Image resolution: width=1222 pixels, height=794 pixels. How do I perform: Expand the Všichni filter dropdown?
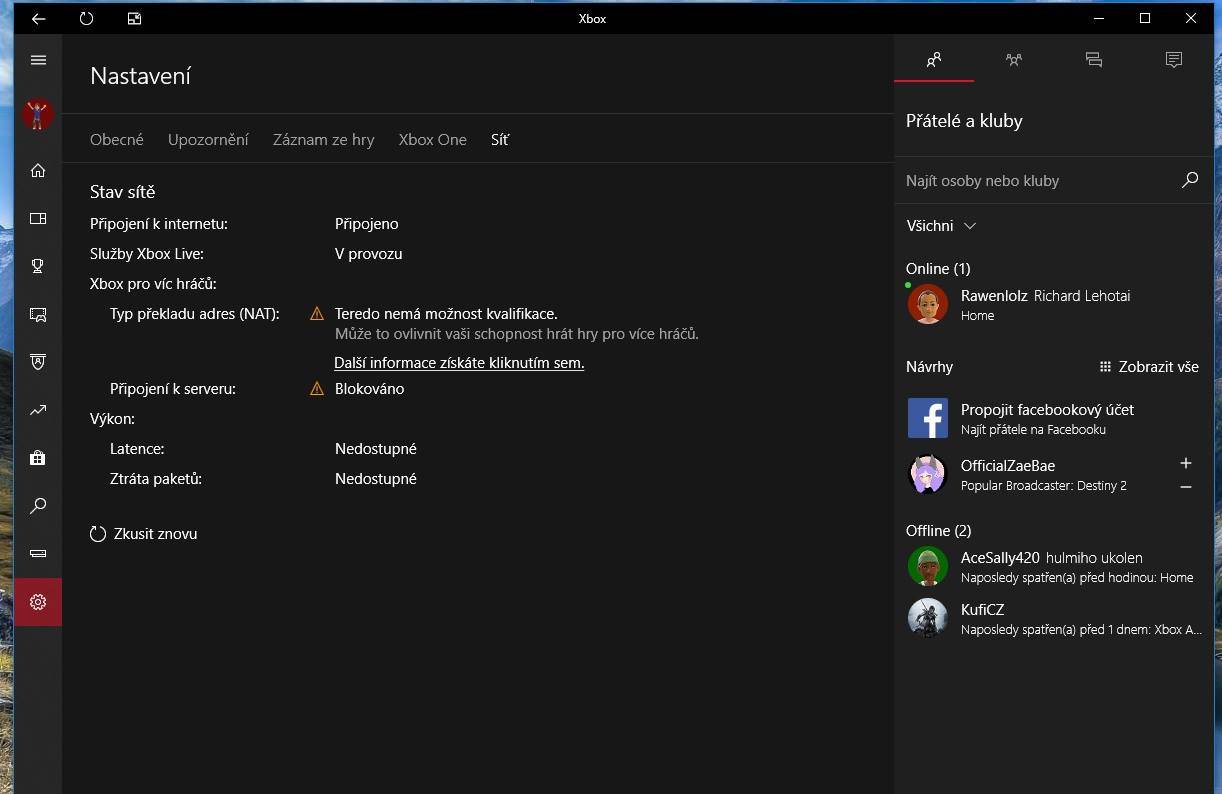941,225
